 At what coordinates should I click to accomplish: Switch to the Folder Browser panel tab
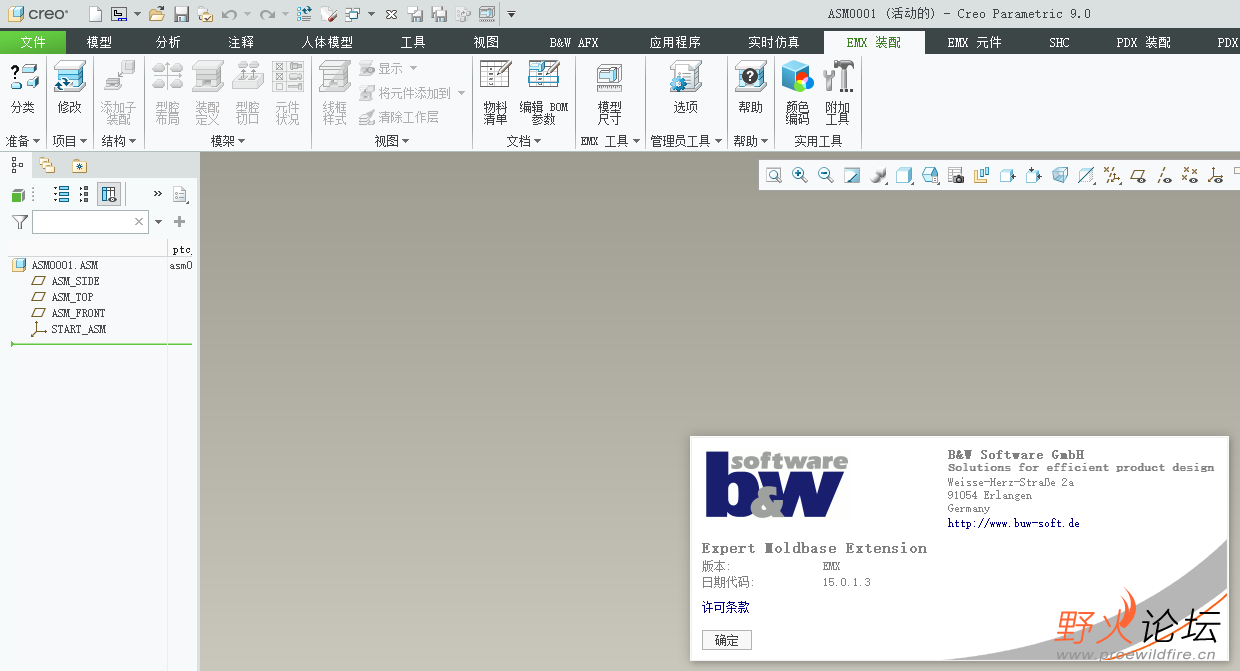(47, 166)
